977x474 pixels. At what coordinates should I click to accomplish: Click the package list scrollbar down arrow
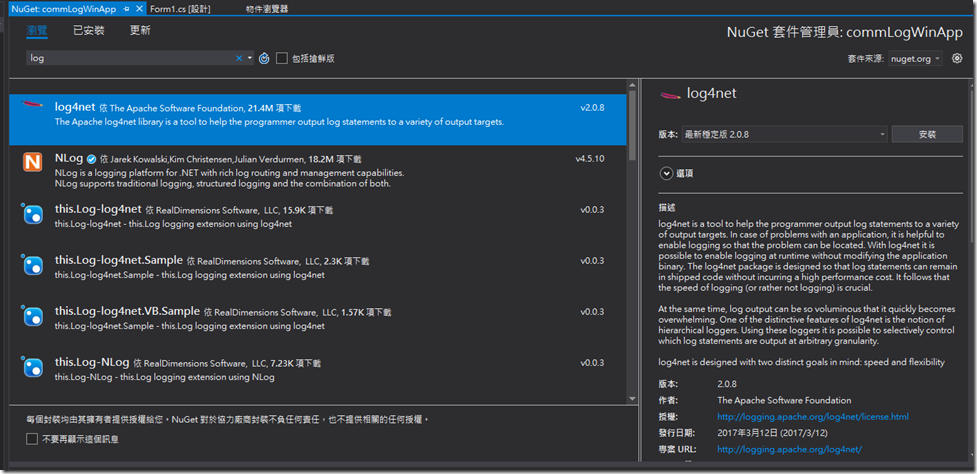point(632,399)
